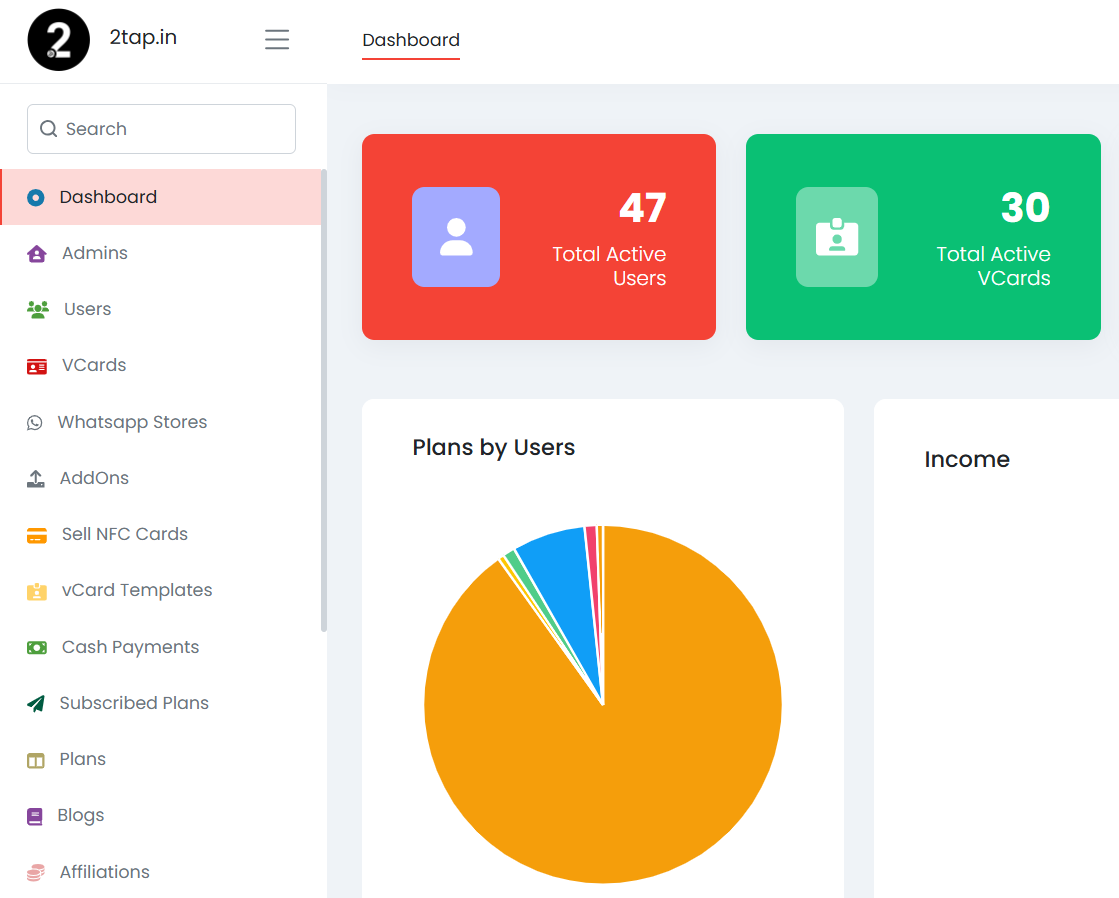Click the Total Active VCards card
Image resolution: width=1119 pixels, height=898 pixels.
click(923, 237)
